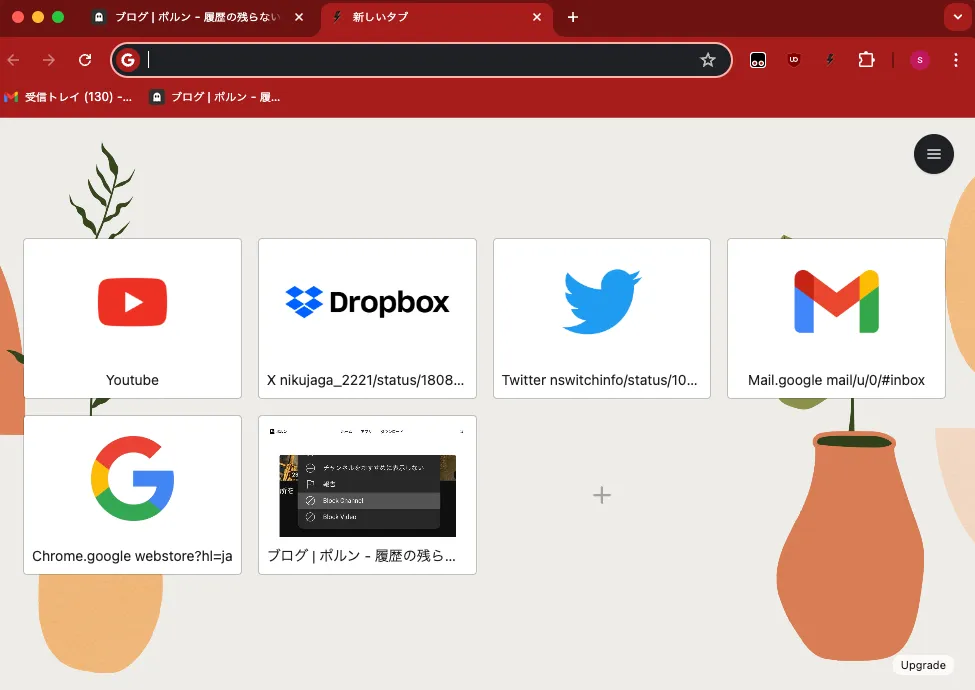Image resolution: width=975 pixels, height=690 pixels.
Task: Close the 新しいタブ tab
Action: tap(537, 17)
